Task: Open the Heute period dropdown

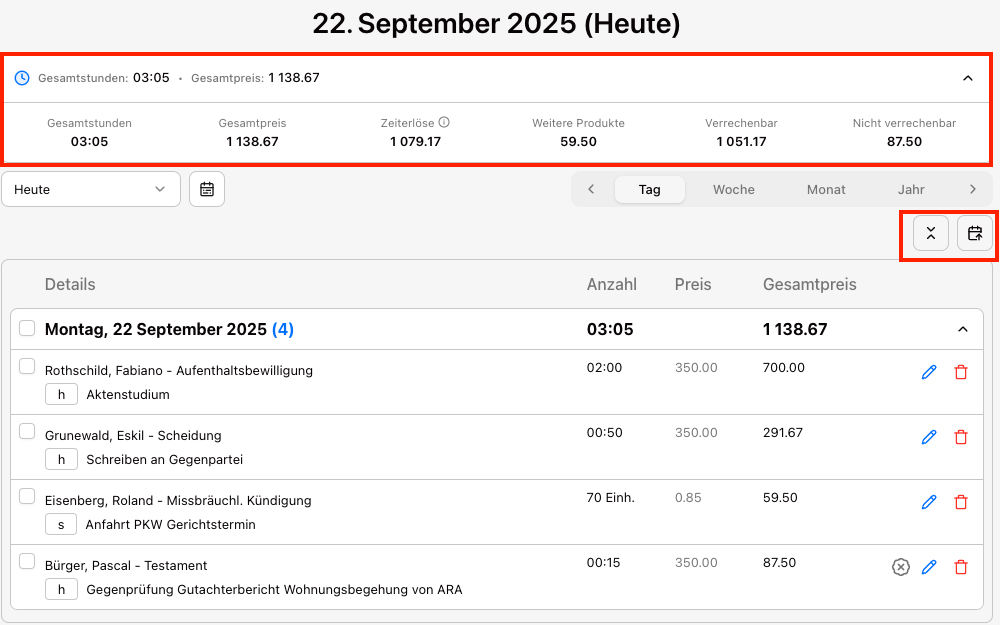Action: 91,189
